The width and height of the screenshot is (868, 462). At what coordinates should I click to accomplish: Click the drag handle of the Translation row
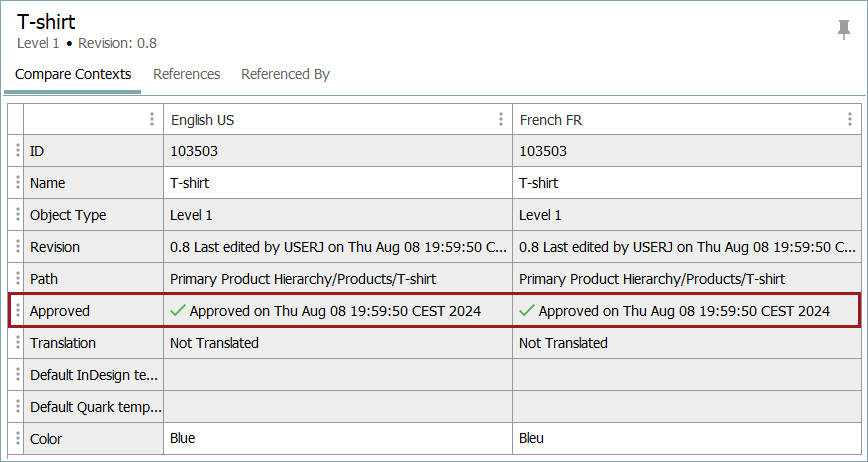(17, 343)
